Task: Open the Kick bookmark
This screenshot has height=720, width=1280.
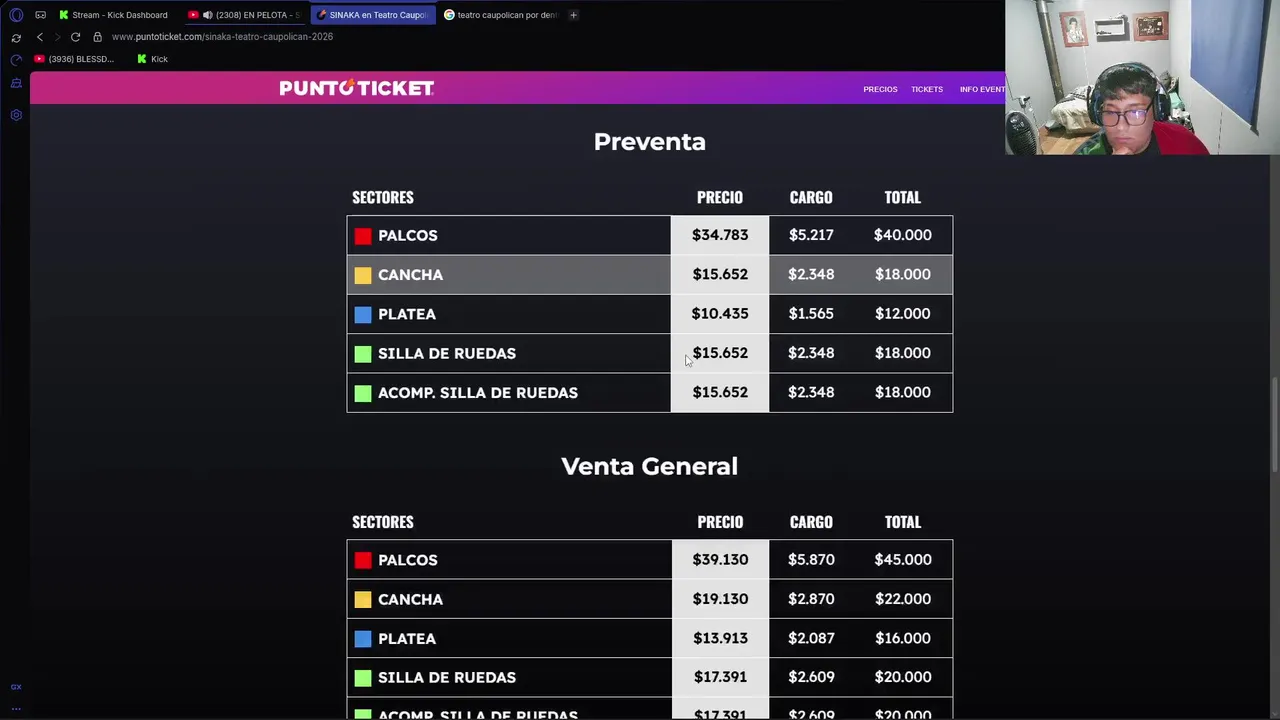Action: point(153,59)
